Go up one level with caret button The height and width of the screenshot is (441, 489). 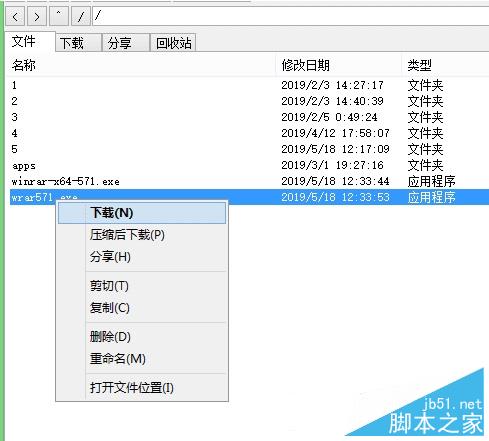point(59,16)
